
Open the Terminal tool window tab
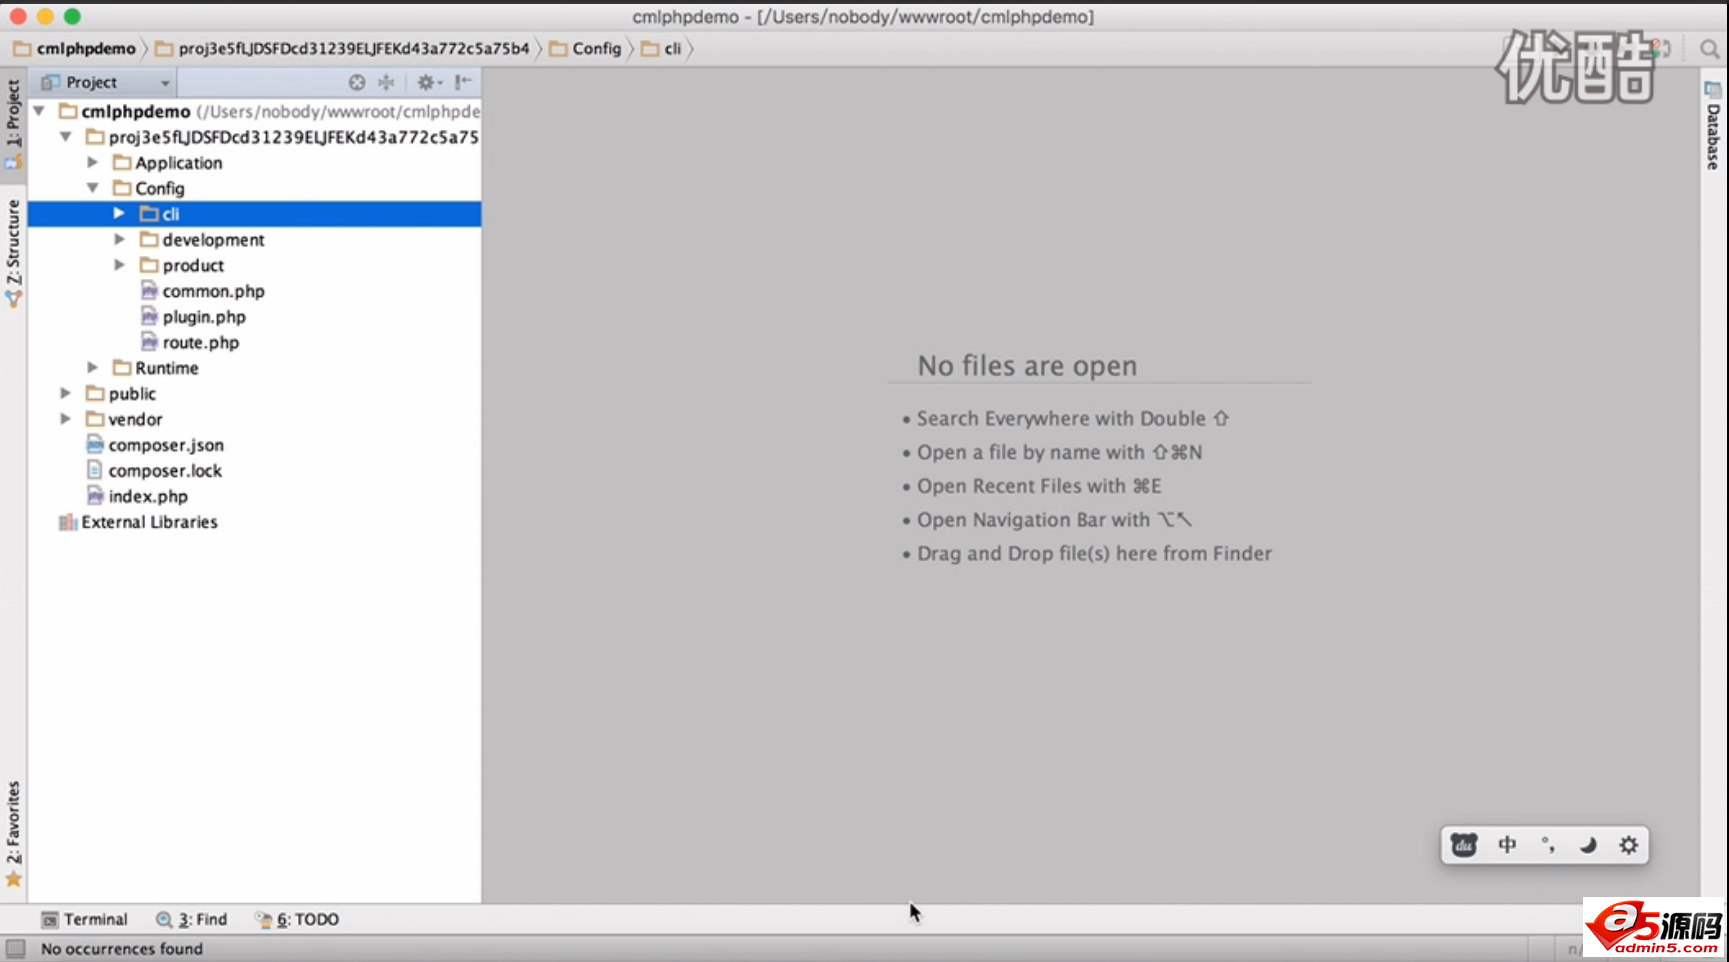85,919
